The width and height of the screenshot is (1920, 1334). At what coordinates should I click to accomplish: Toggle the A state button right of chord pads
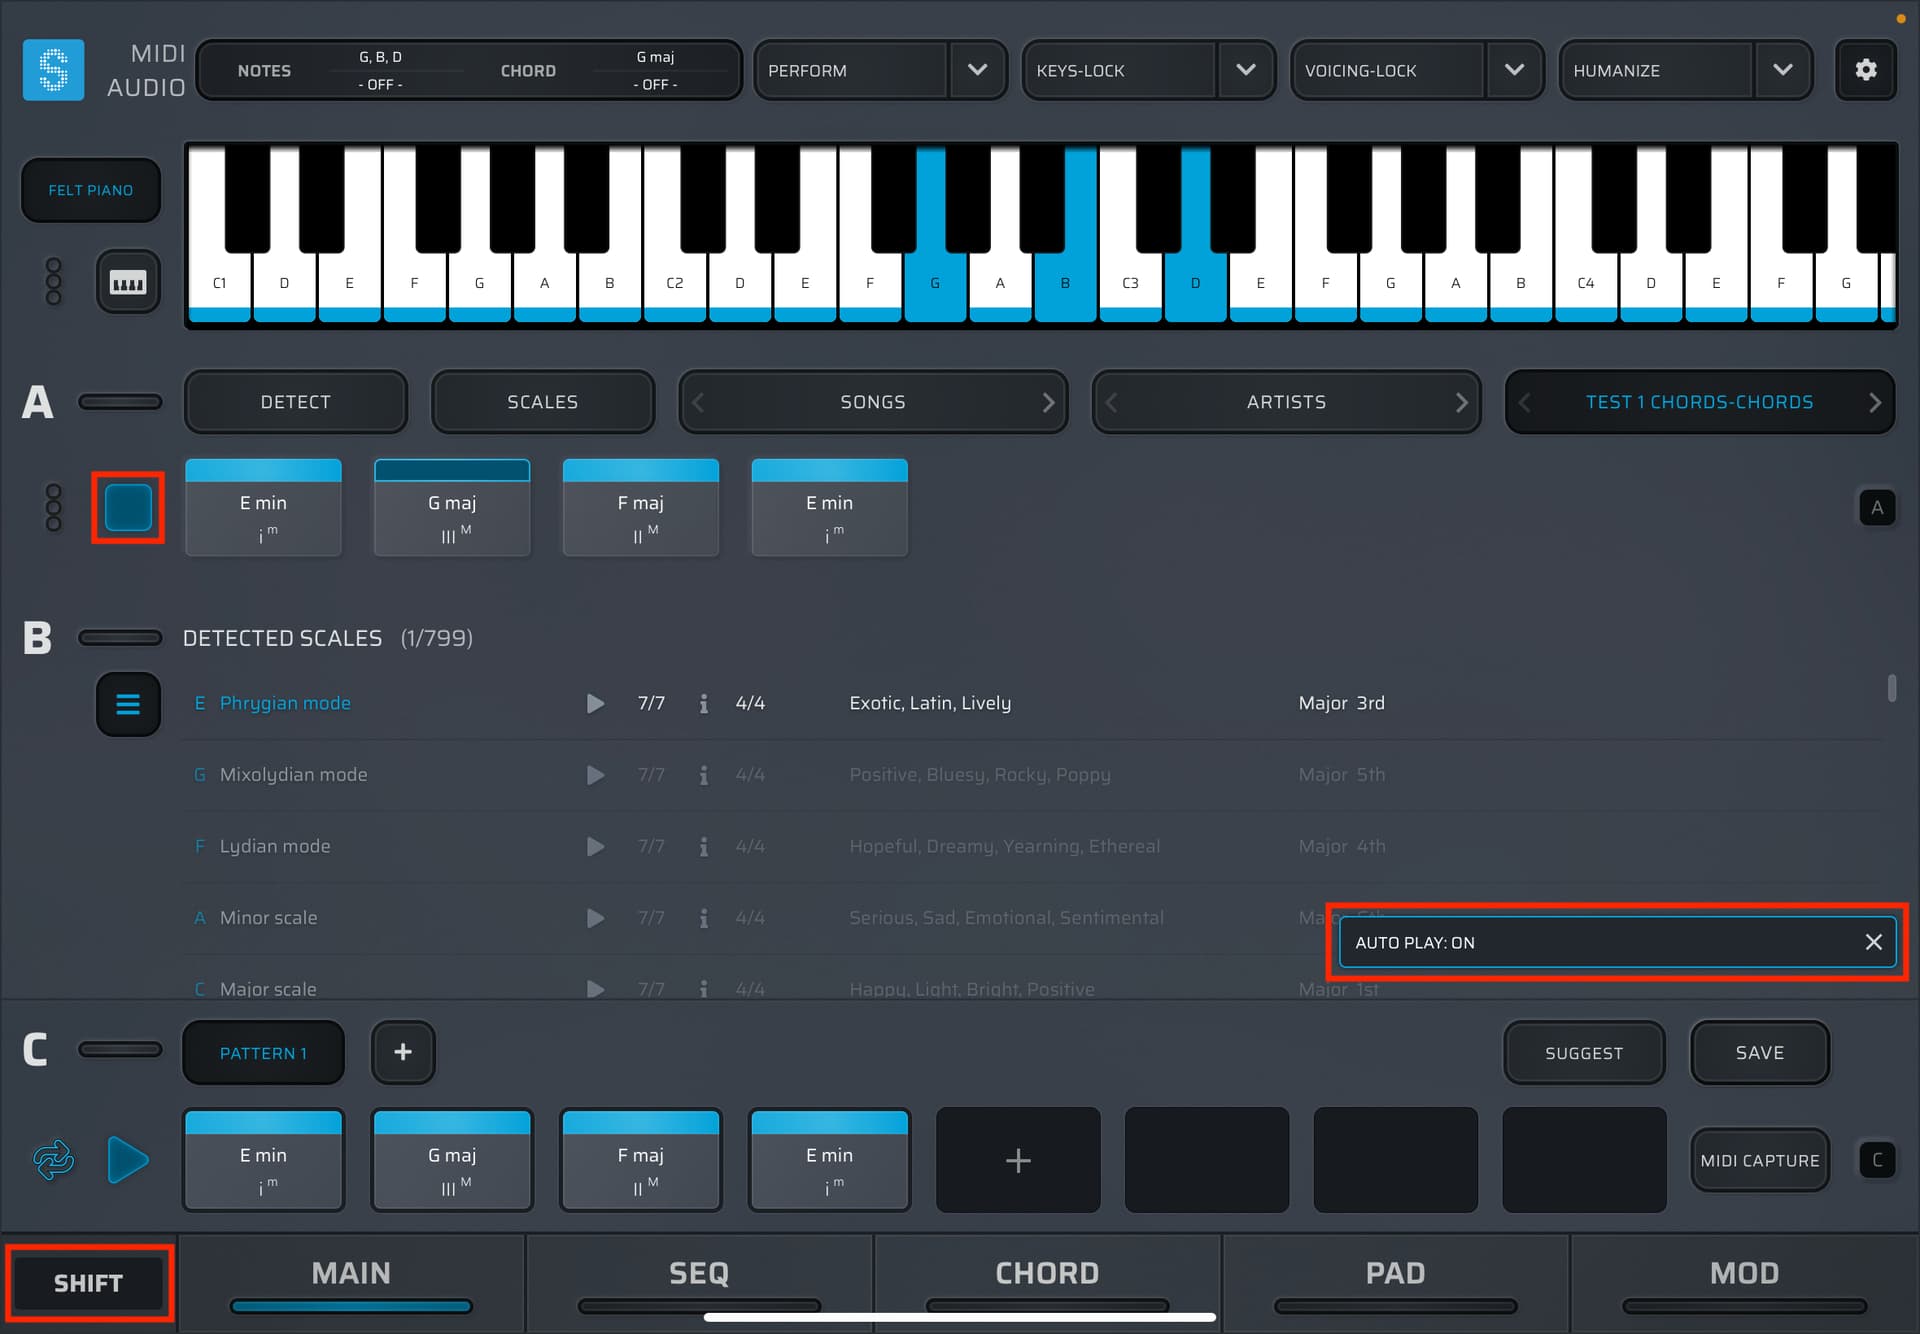click(1878, 507)
